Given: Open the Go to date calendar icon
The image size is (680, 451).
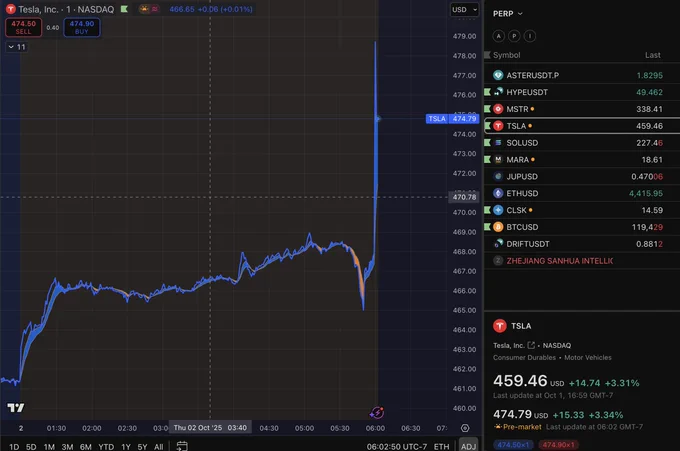Looking at the screenshot, I should tap(182, 446).
